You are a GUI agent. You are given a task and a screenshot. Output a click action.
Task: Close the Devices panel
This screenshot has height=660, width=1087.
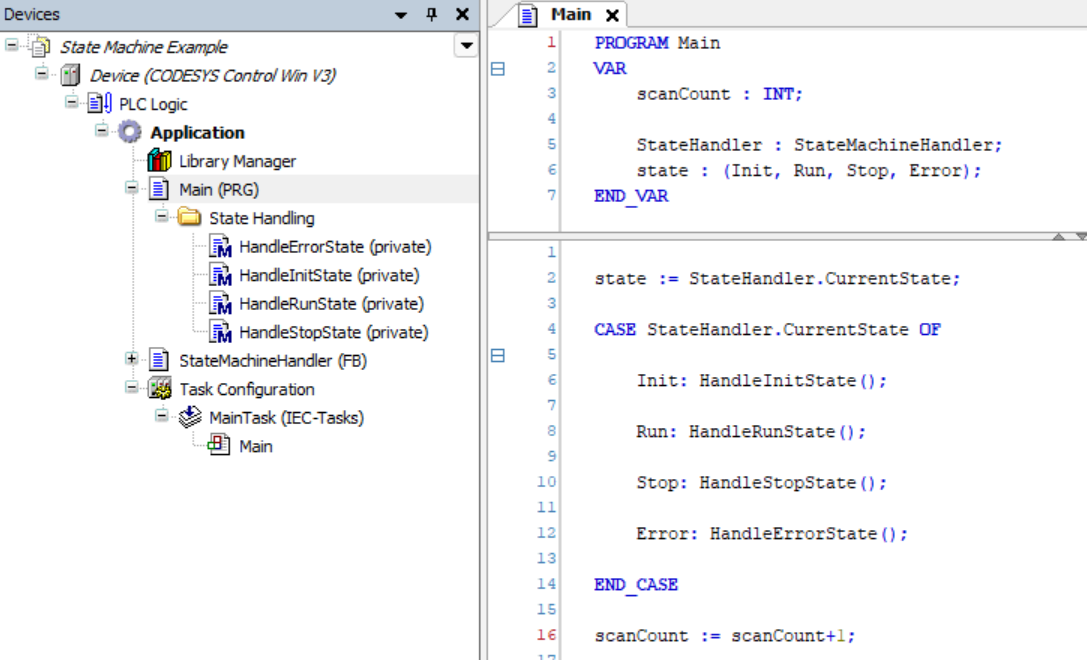pos(462,14)
